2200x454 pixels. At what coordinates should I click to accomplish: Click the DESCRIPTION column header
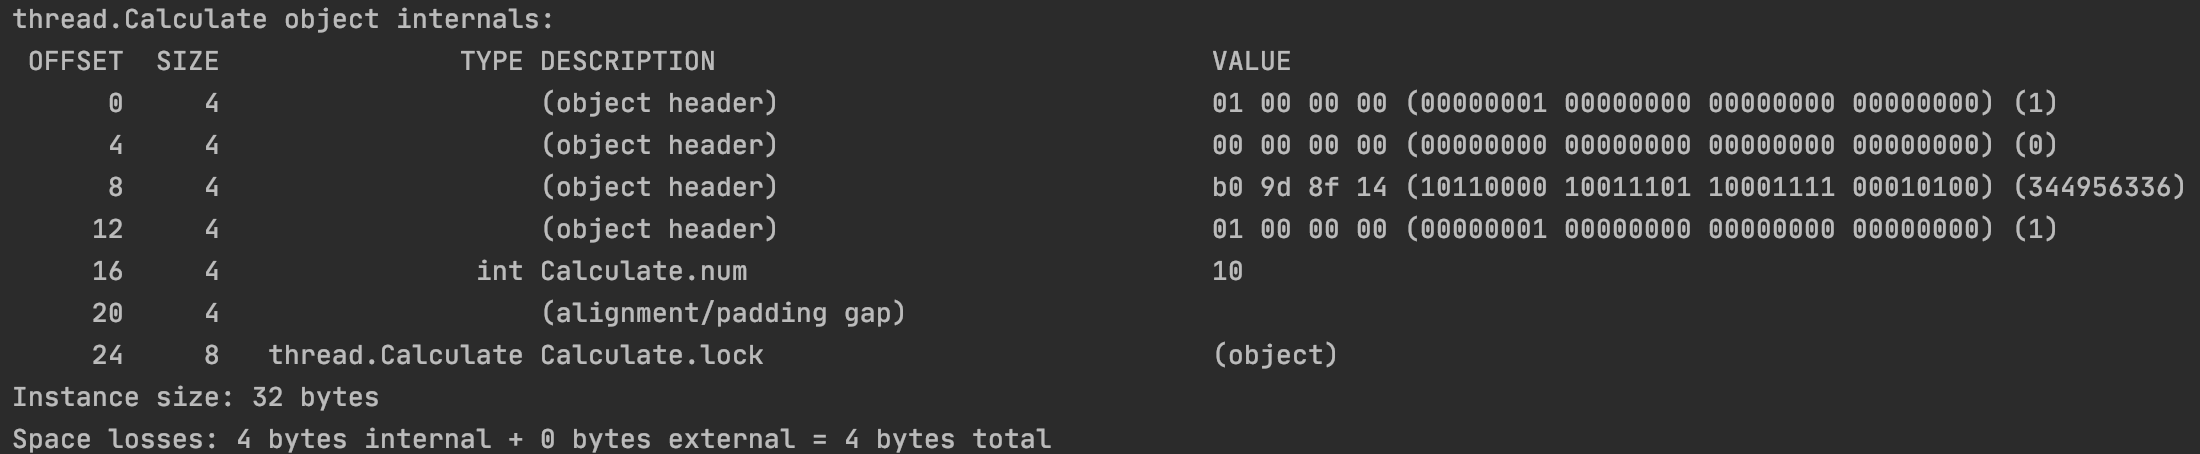[x=627, y=61]
